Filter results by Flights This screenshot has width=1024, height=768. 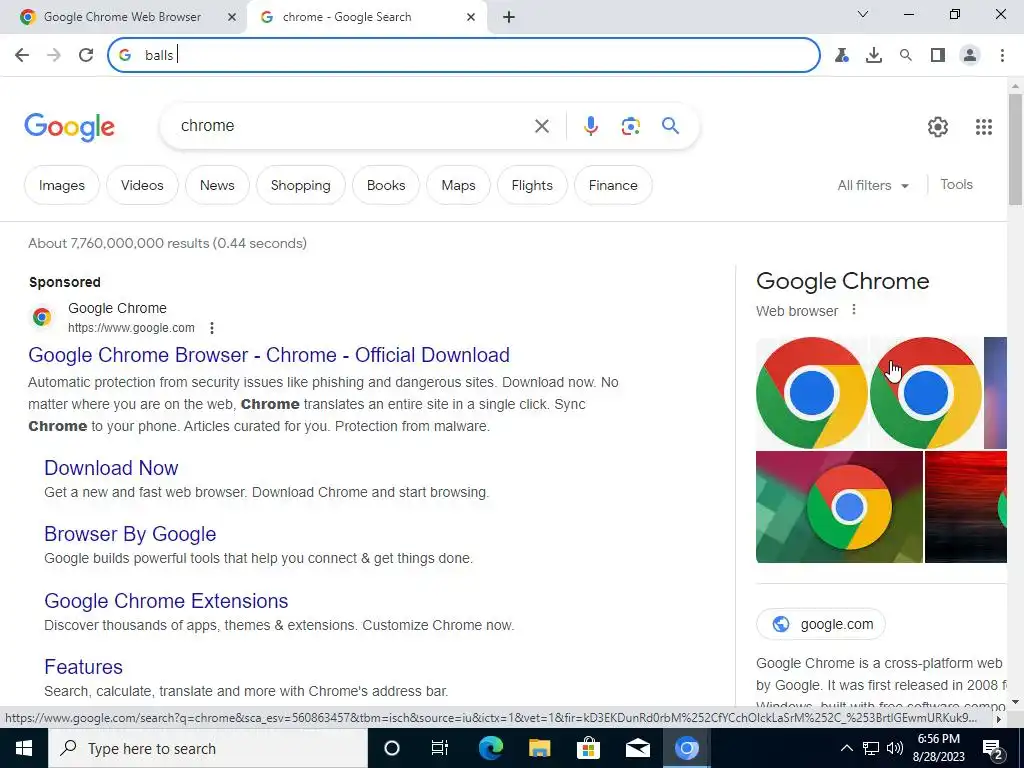532,185
